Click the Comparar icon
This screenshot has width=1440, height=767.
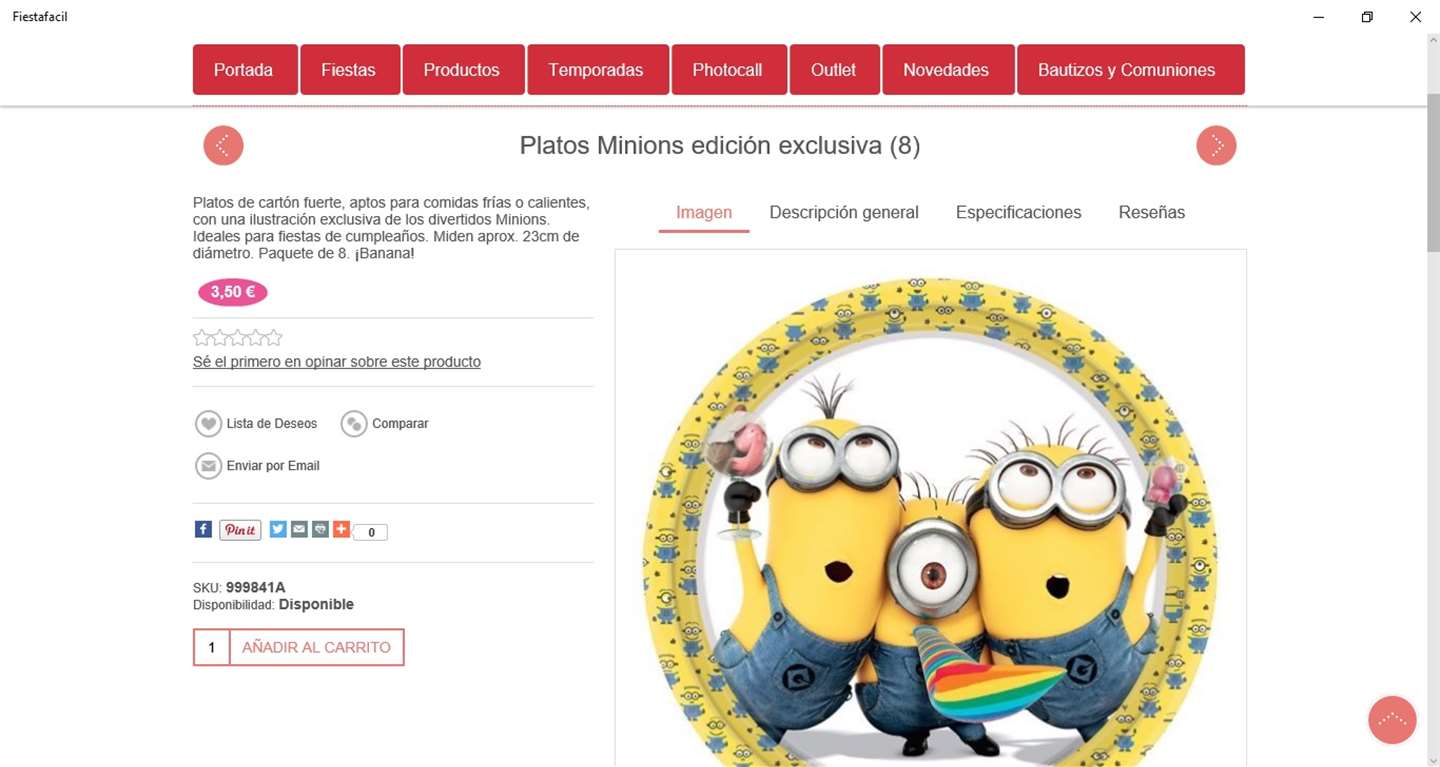[x=354, y=424]
